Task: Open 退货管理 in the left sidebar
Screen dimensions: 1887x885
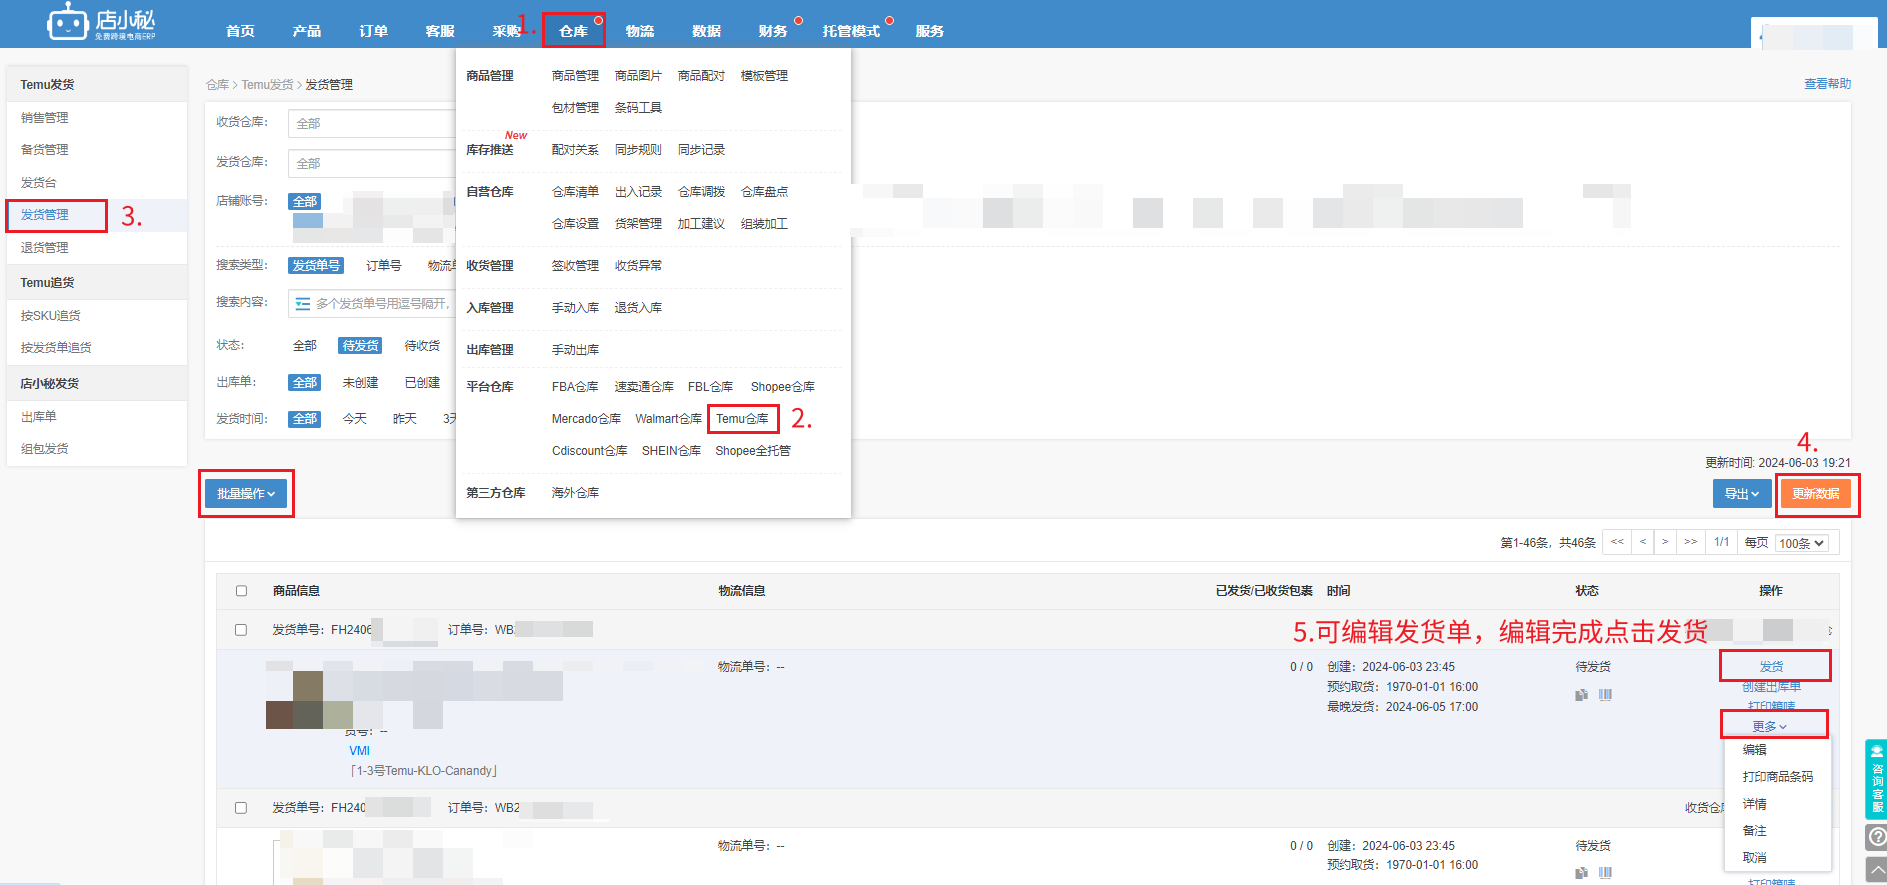Action: point(45,248)
